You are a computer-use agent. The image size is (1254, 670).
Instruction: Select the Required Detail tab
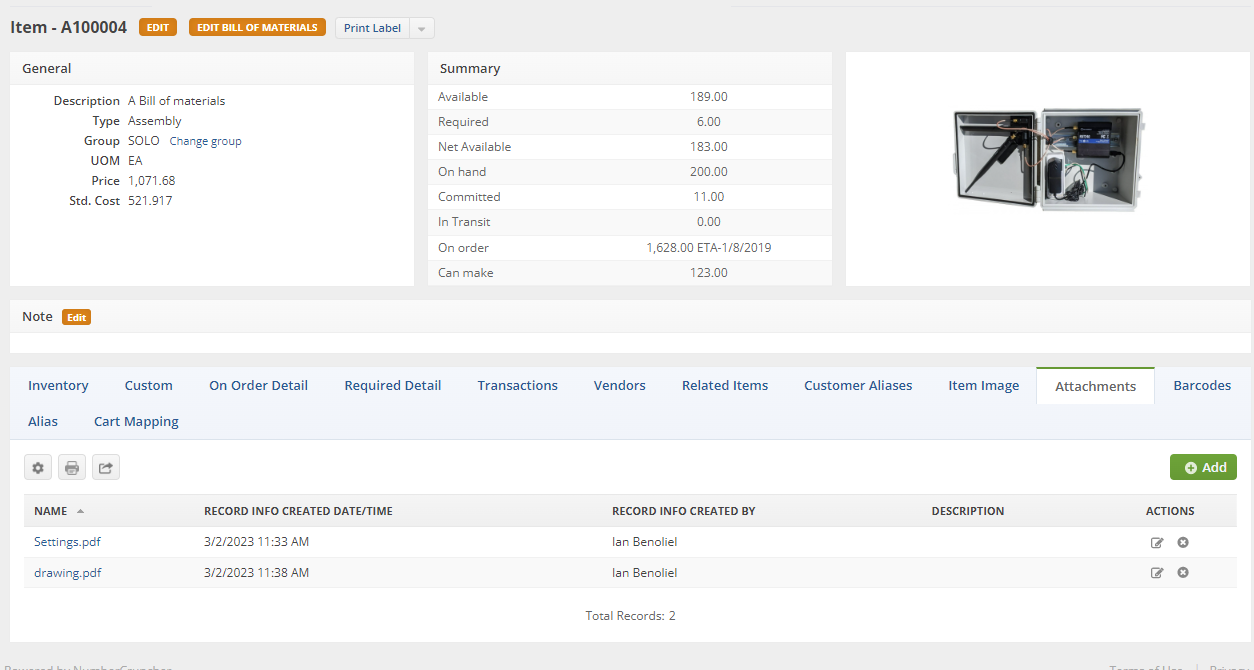393,385
